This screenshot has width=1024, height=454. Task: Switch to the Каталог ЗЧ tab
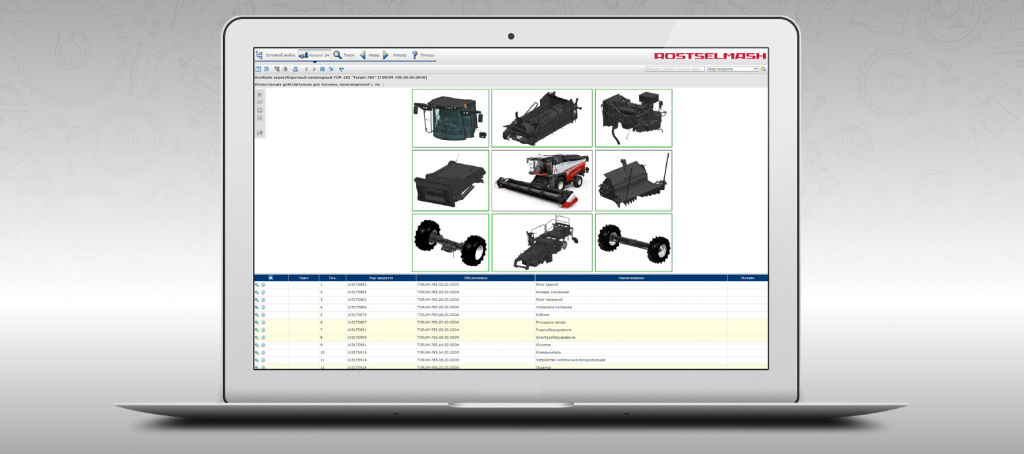tap(313, 56)
